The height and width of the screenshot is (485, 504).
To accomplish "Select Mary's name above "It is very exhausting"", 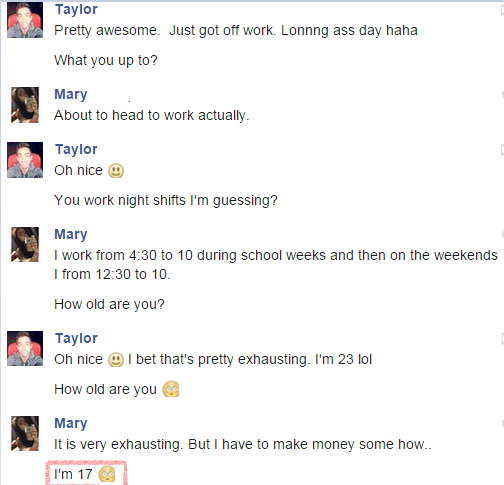I will point(71,424).
